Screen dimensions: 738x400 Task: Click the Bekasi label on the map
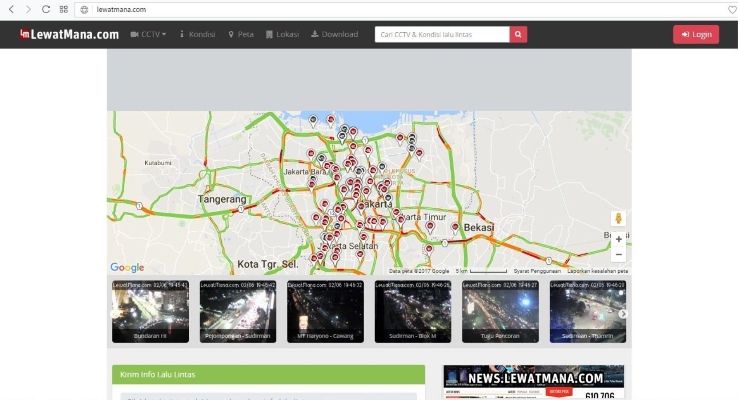479,228
